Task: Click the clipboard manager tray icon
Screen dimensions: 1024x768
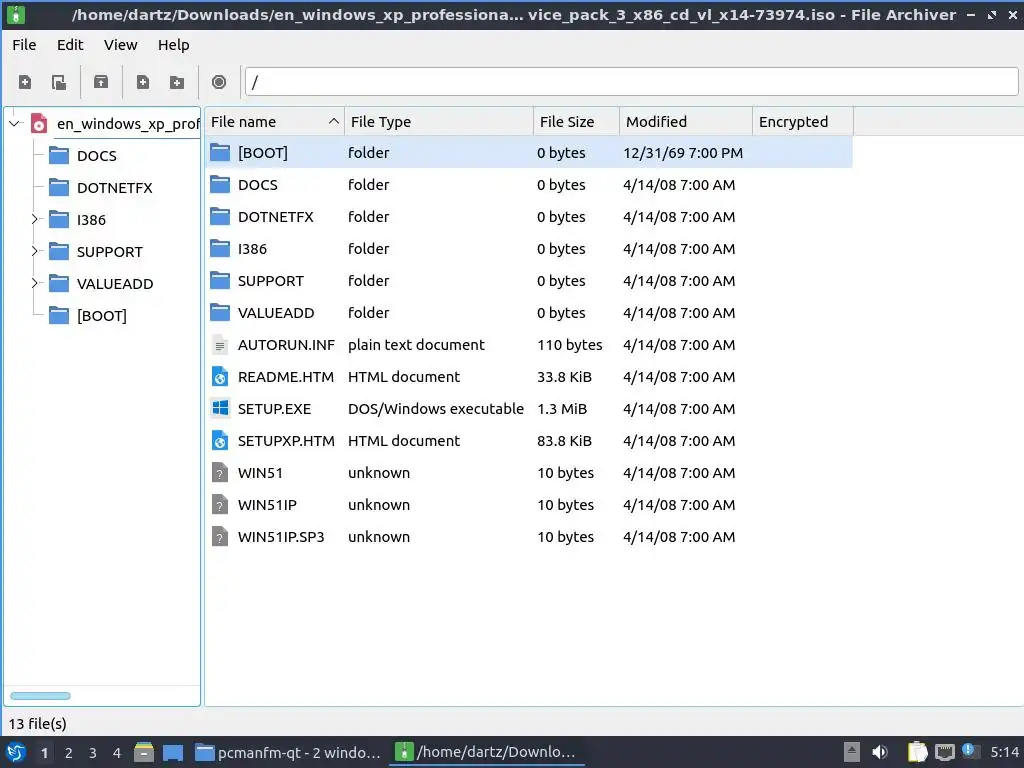Action: click(x=918, y=752)
